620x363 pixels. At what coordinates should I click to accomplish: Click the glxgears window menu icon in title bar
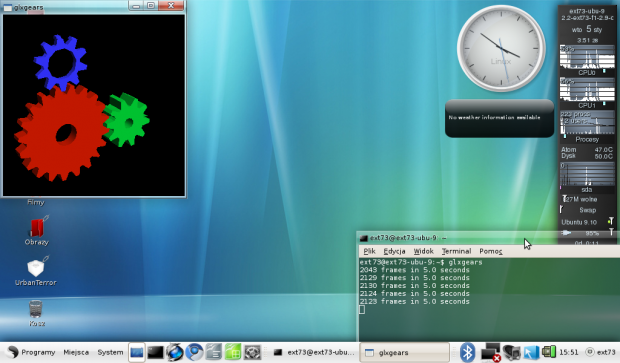(x=8, y=7)
